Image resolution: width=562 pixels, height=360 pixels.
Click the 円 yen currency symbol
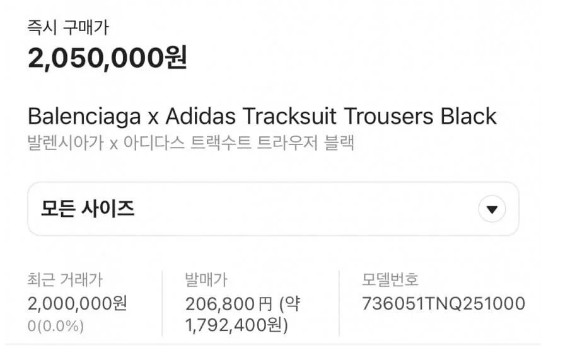(265, 304)
